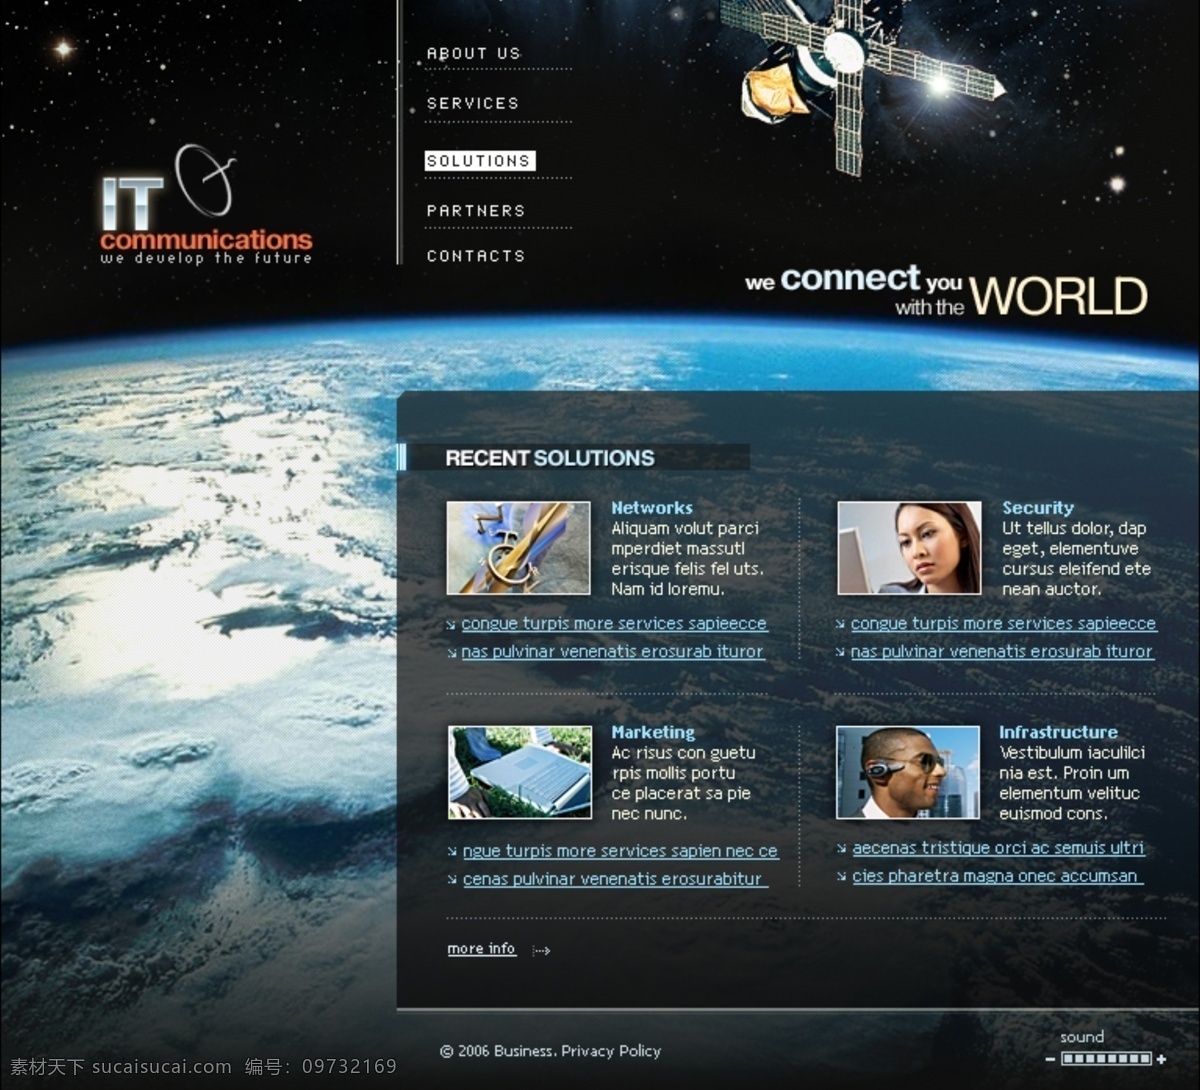
Task: Click the IT communications logo
Action: pos(206,205)
